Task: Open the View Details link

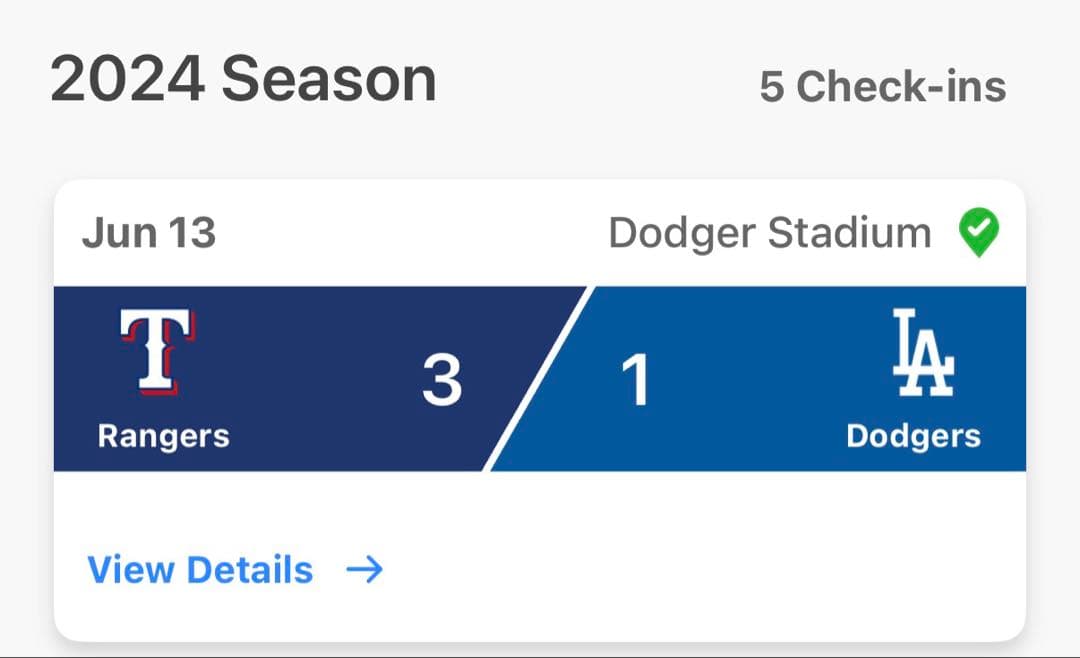Action: (201, 570)
